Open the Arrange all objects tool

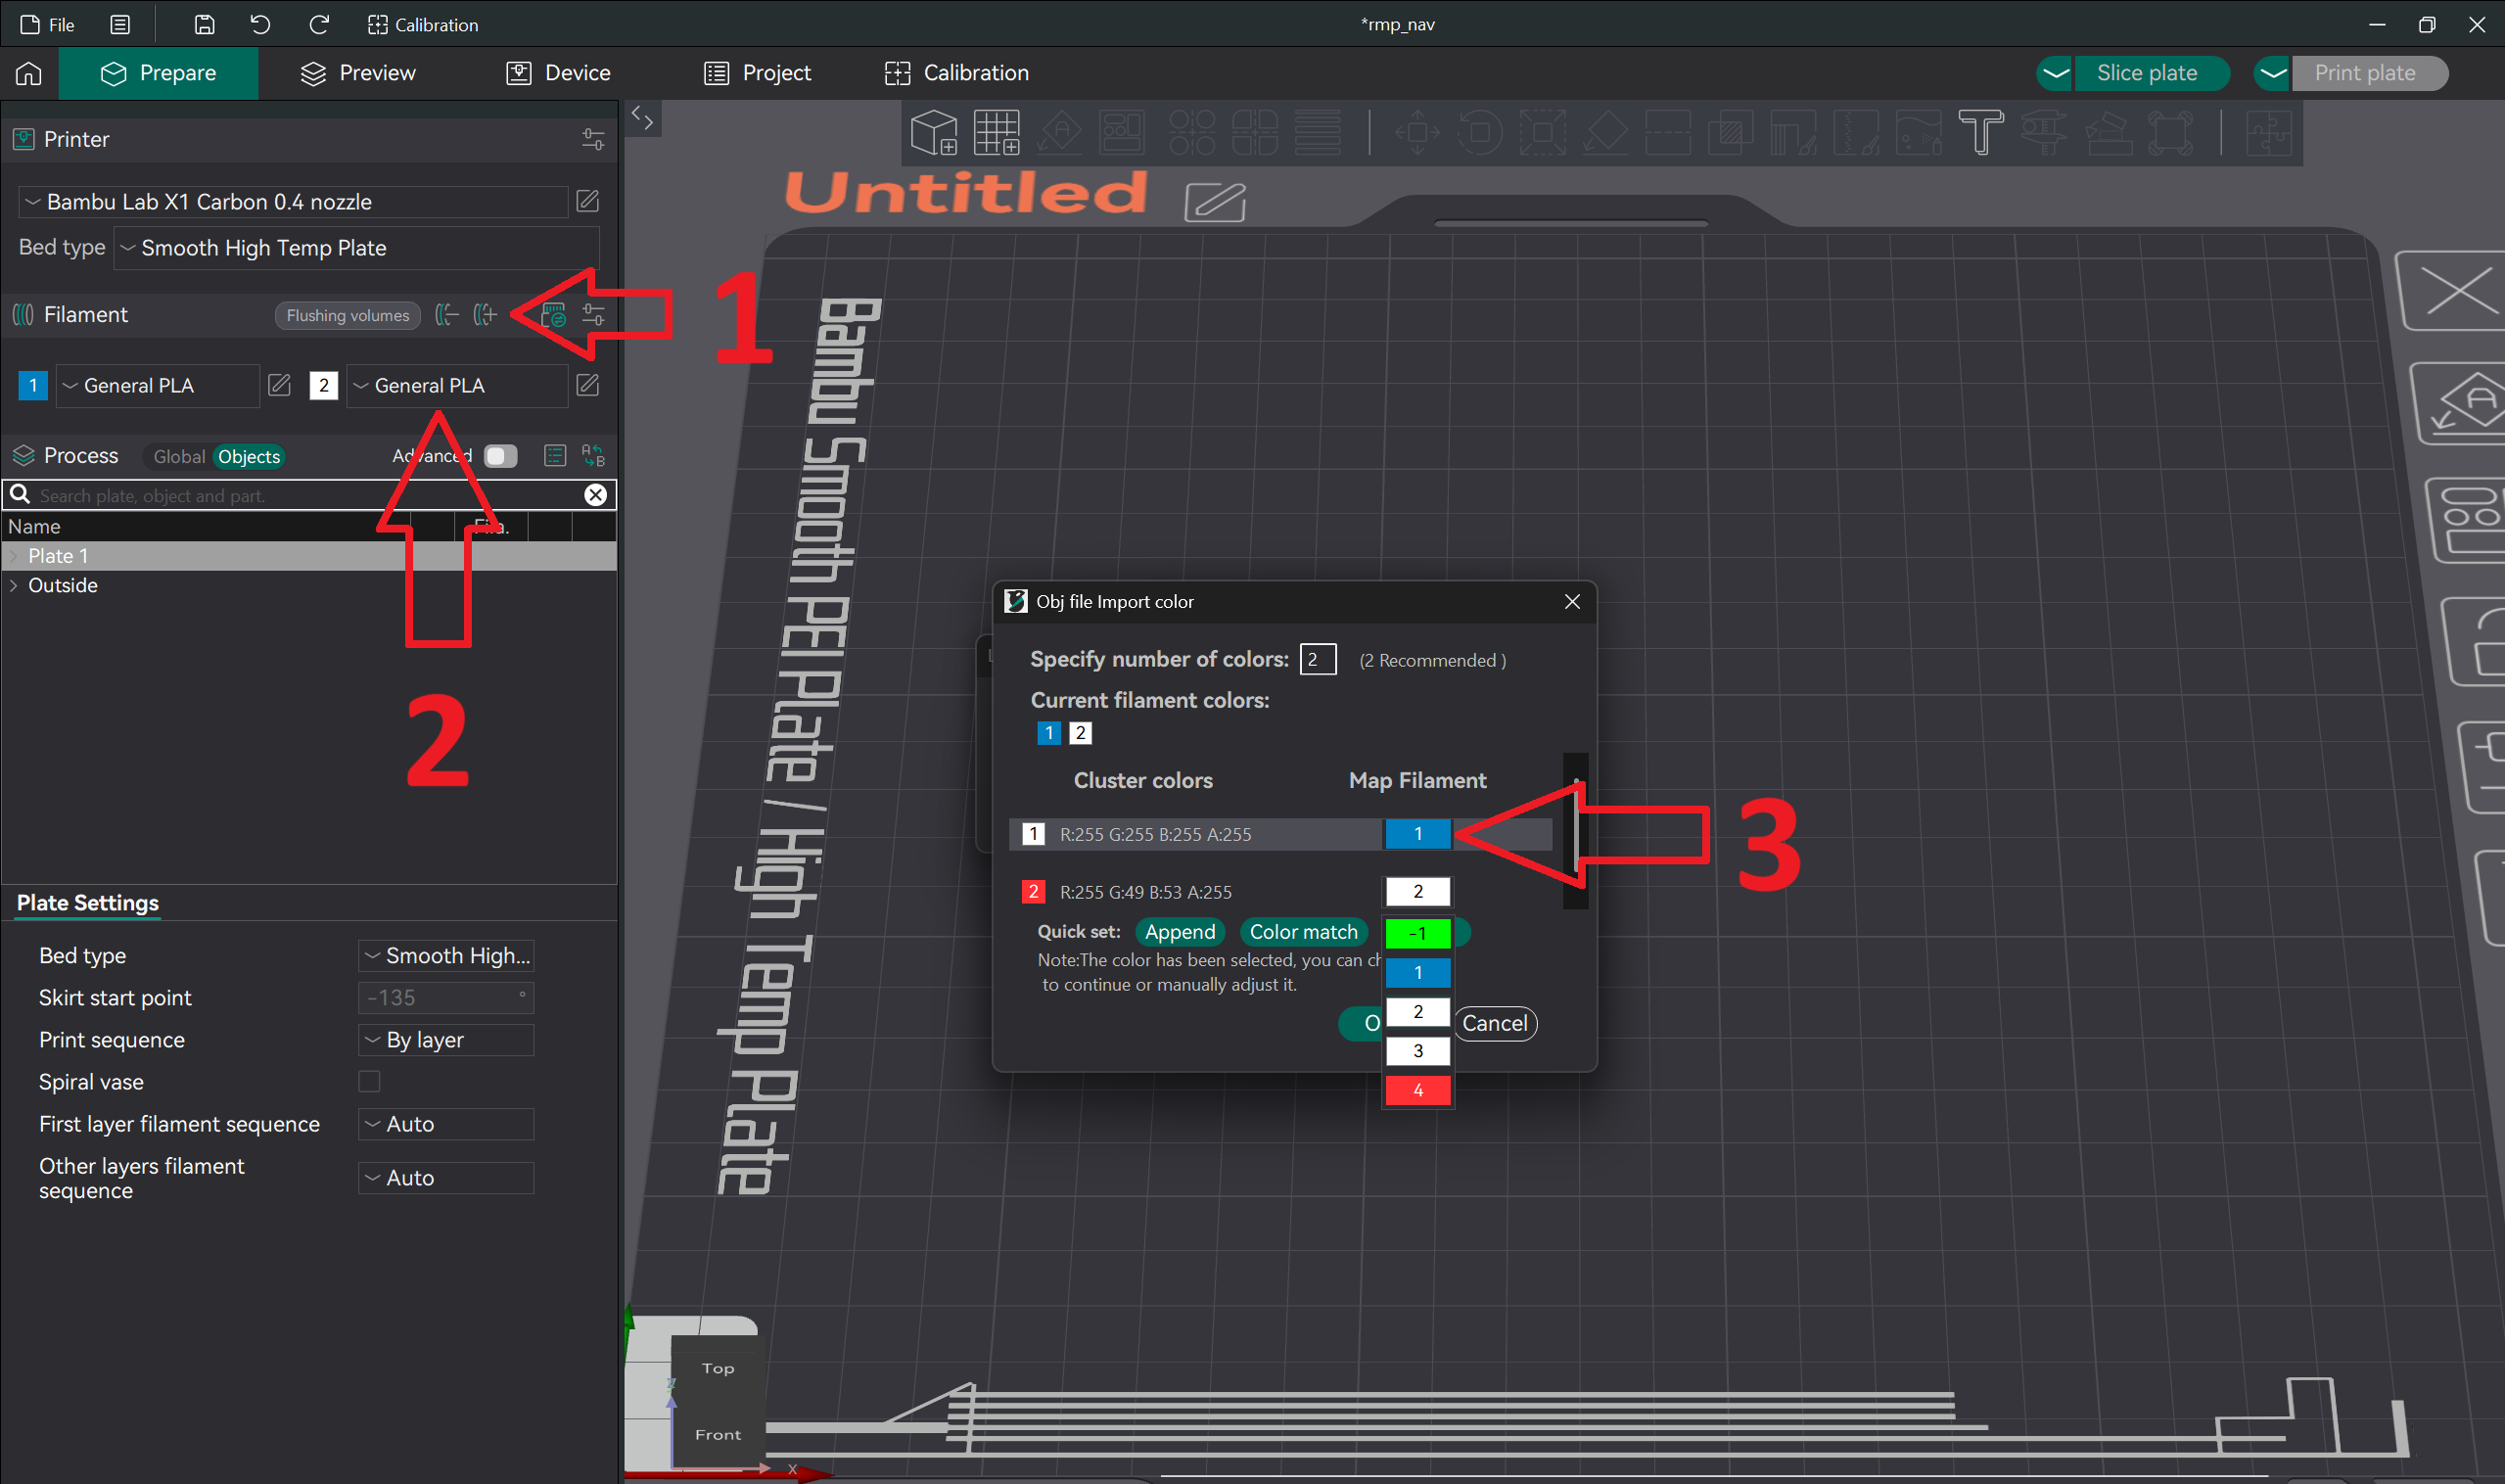tap(1123, 132)
